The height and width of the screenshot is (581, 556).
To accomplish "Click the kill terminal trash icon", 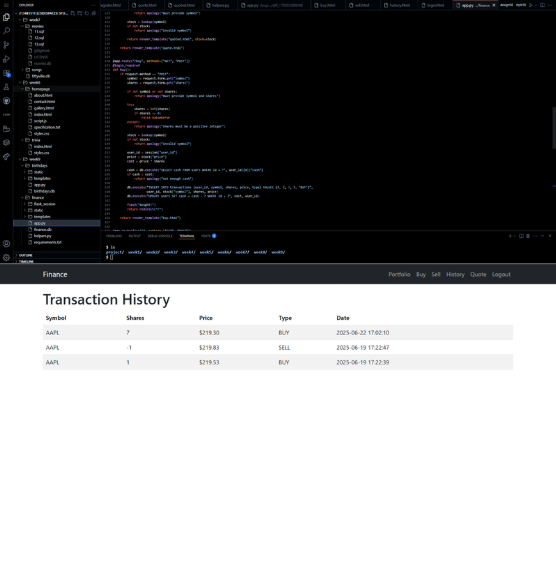I will [528, 236].
